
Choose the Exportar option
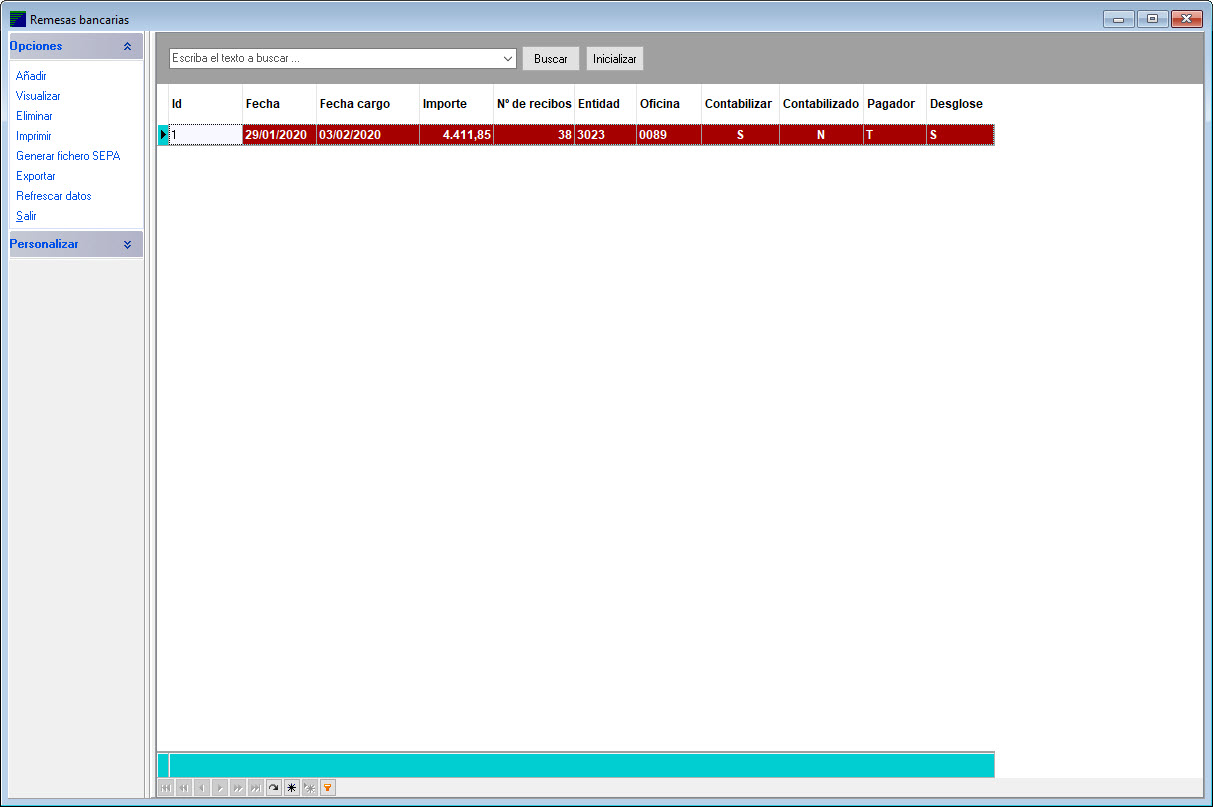coord(36,176)
